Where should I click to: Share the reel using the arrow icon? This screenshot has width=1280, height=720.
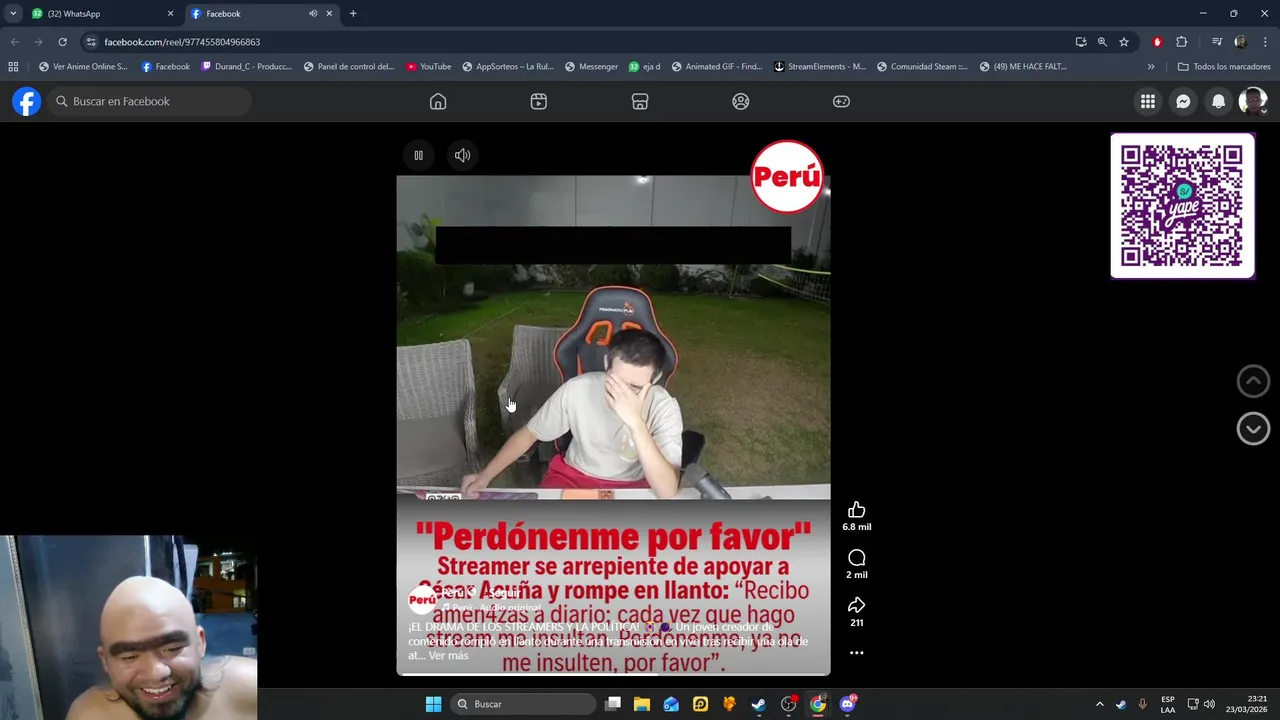point(856,605)
